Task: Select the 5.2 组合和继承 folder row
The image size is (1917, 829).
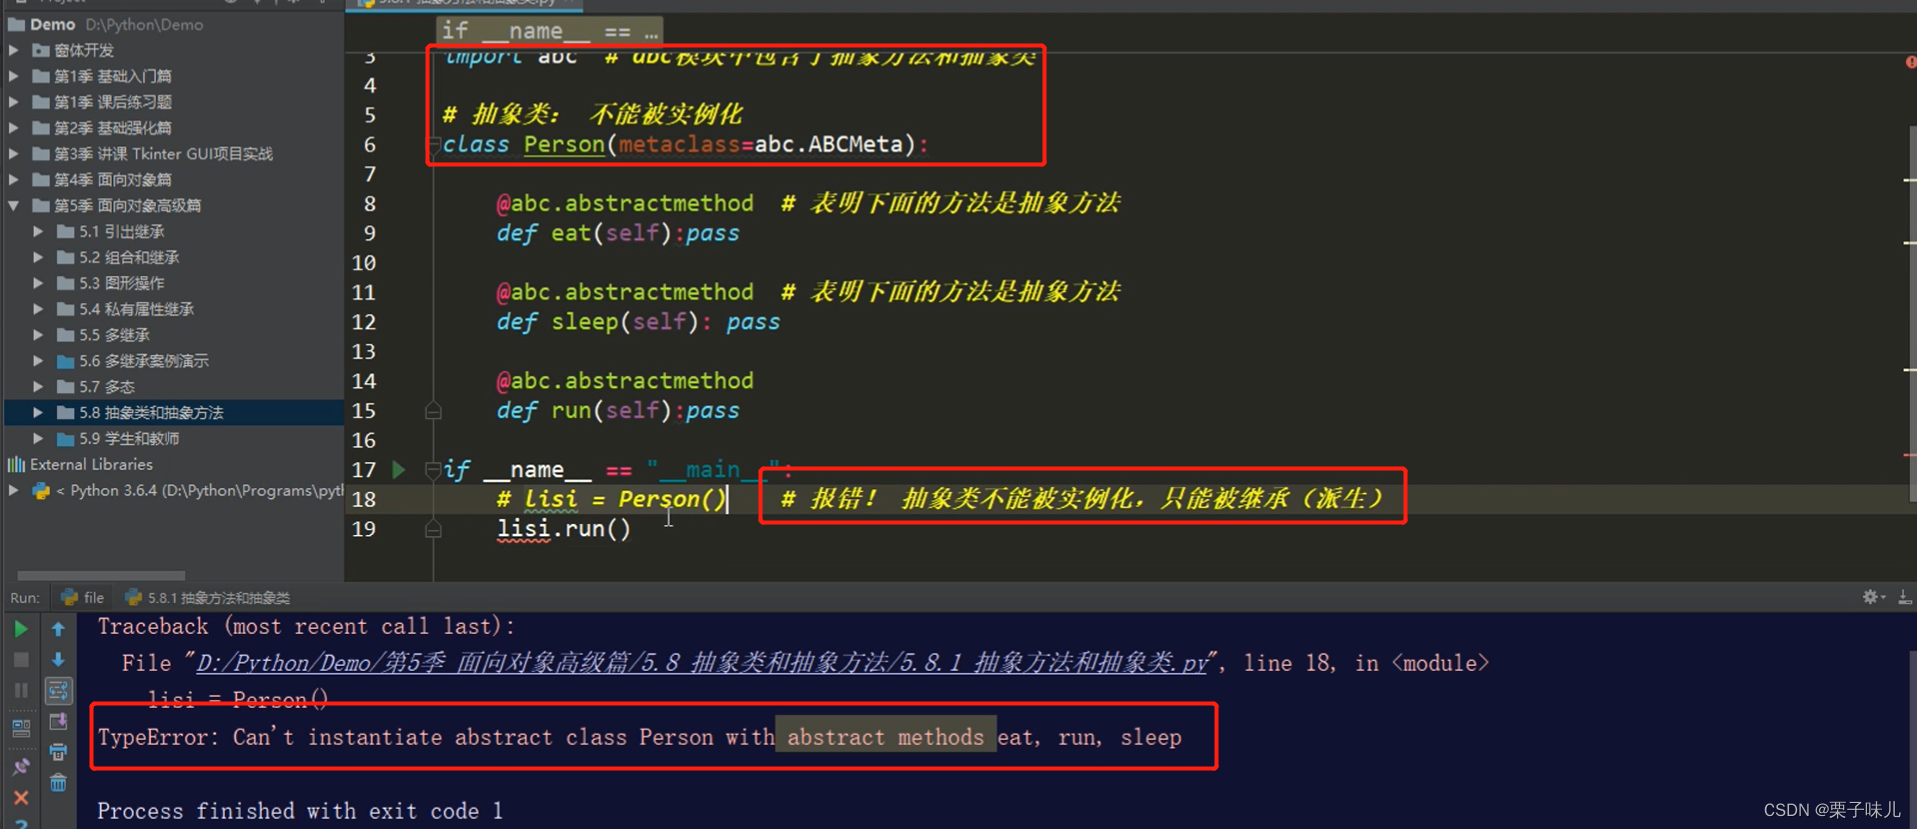Action: [x=174, y=257]
